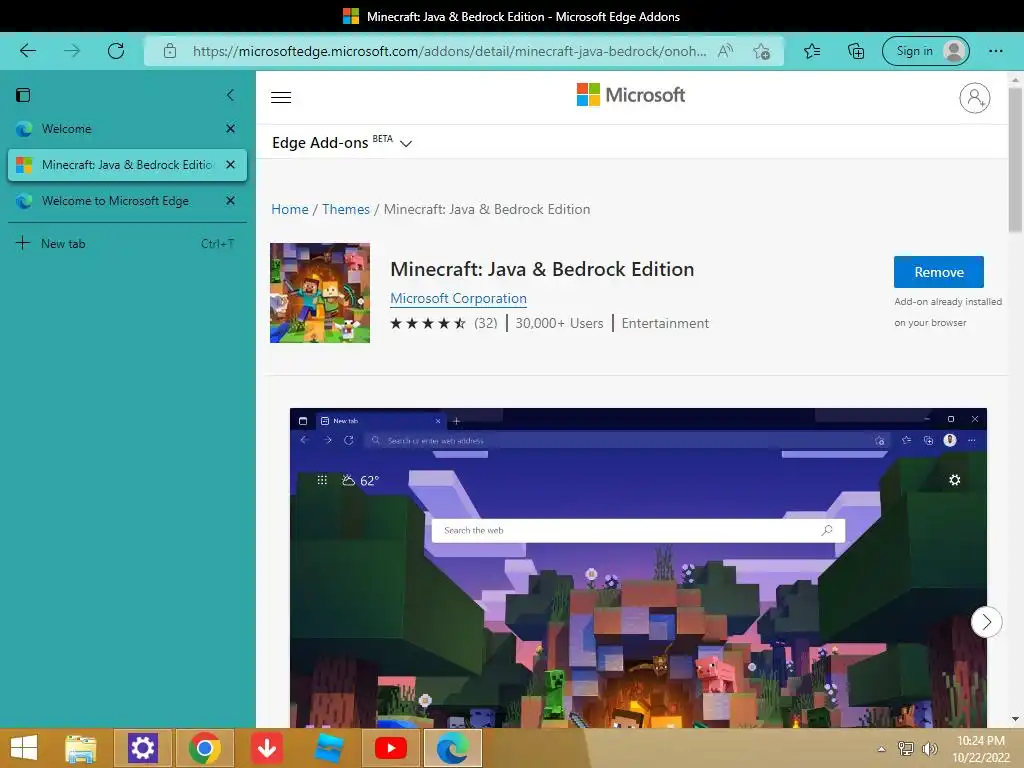Open YouTube from the taskbar
Image resolution: width=1024 pixels, height=768 pixels.
pos(391,748)
